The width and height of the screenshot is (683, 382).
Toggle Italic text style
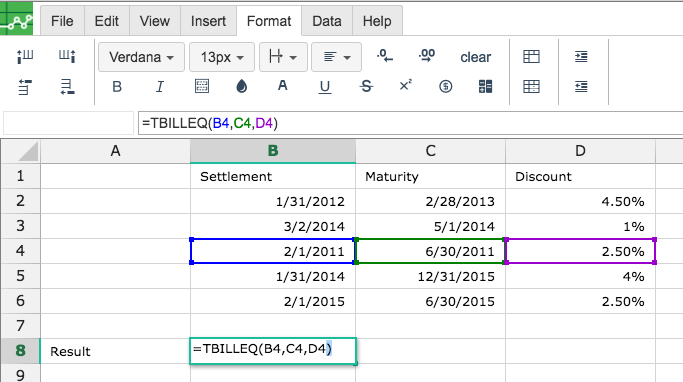[160, 87]
